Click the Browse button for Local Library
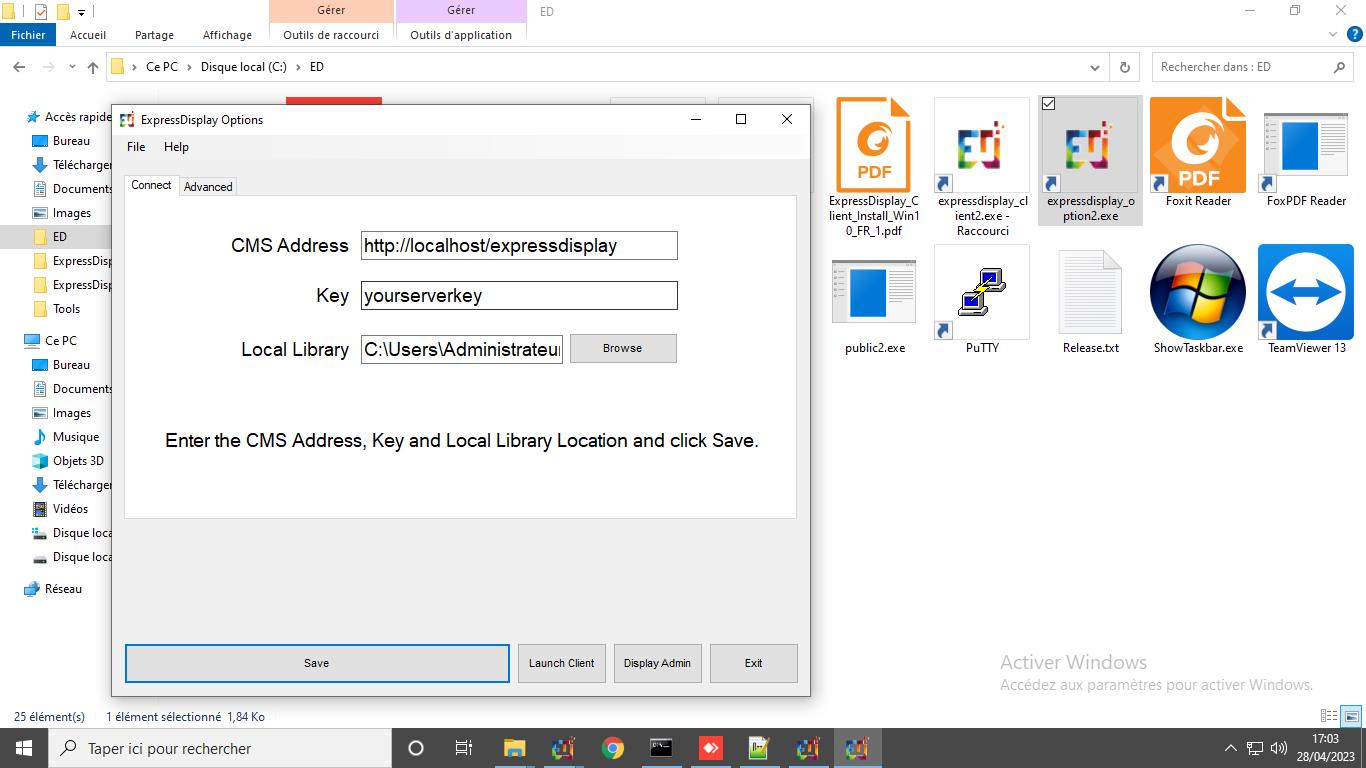 coord(622,348)
